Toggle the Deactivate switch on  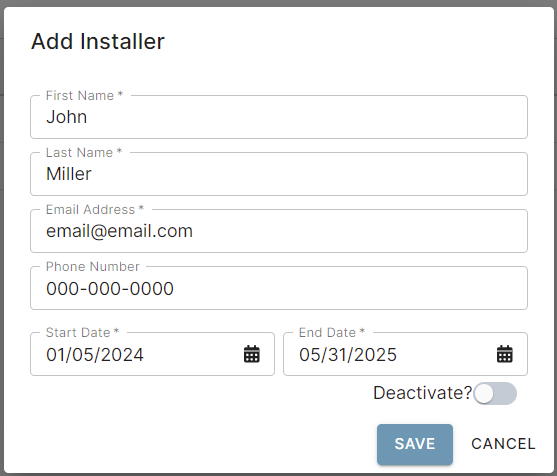[x=495, y=393]
